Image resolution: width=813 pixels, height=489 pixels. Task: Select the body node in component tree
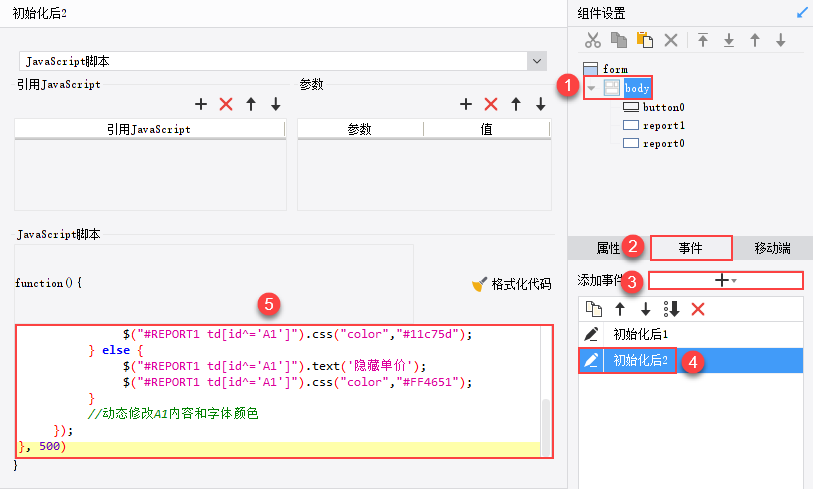[x=637, y=88]
